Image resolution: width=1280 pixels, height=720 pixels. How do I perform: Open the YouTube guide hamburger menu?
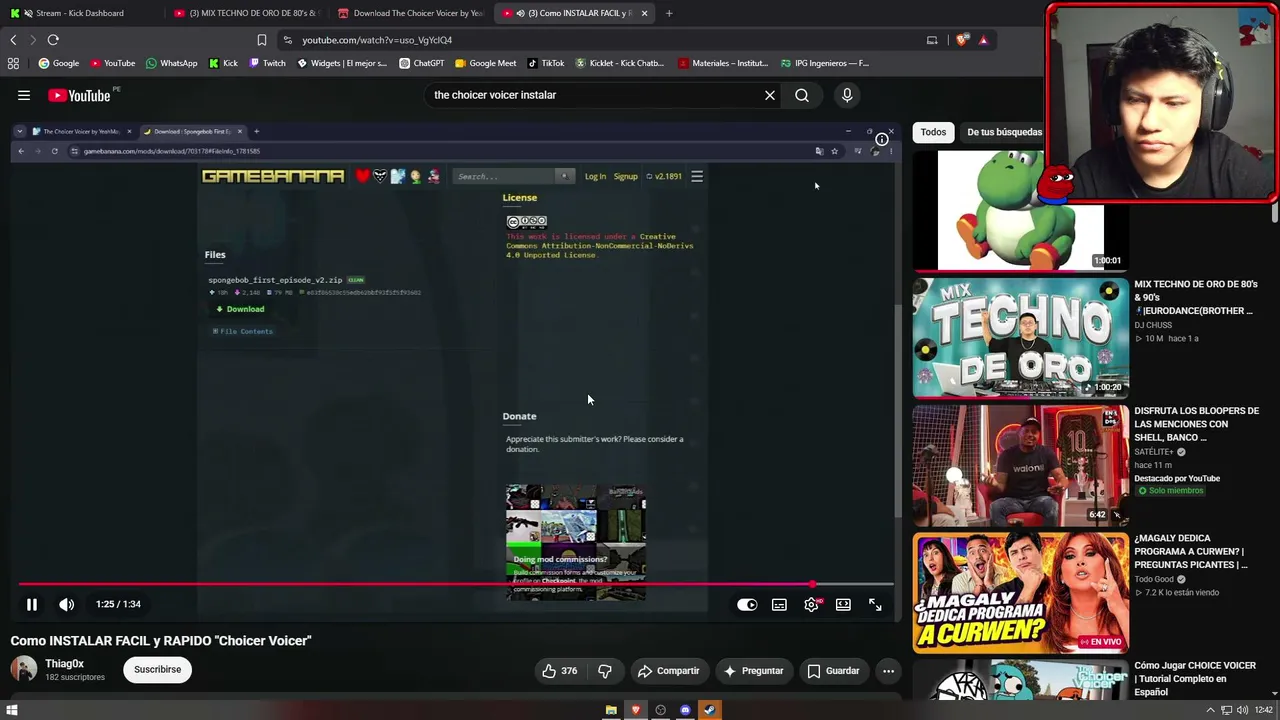[24, 95]
